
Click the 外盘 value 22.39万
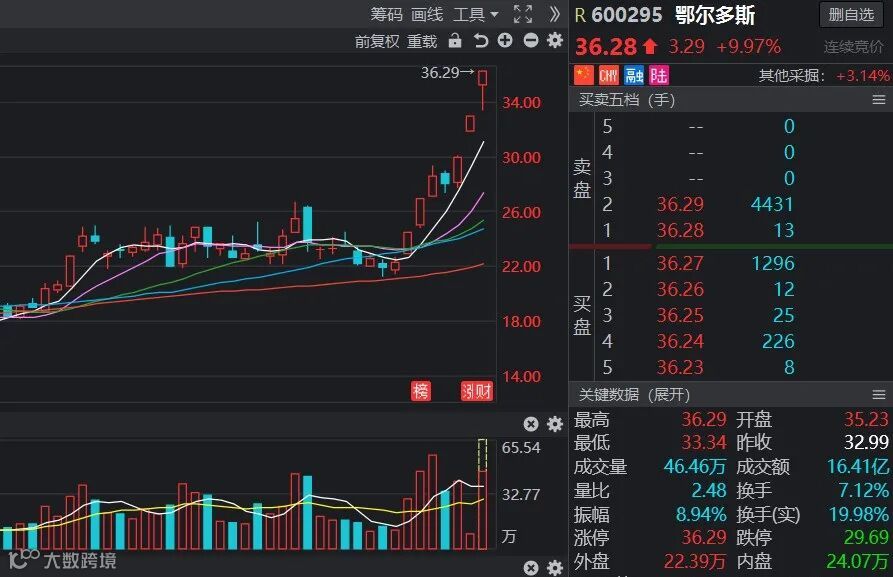[x=695, y=562]
